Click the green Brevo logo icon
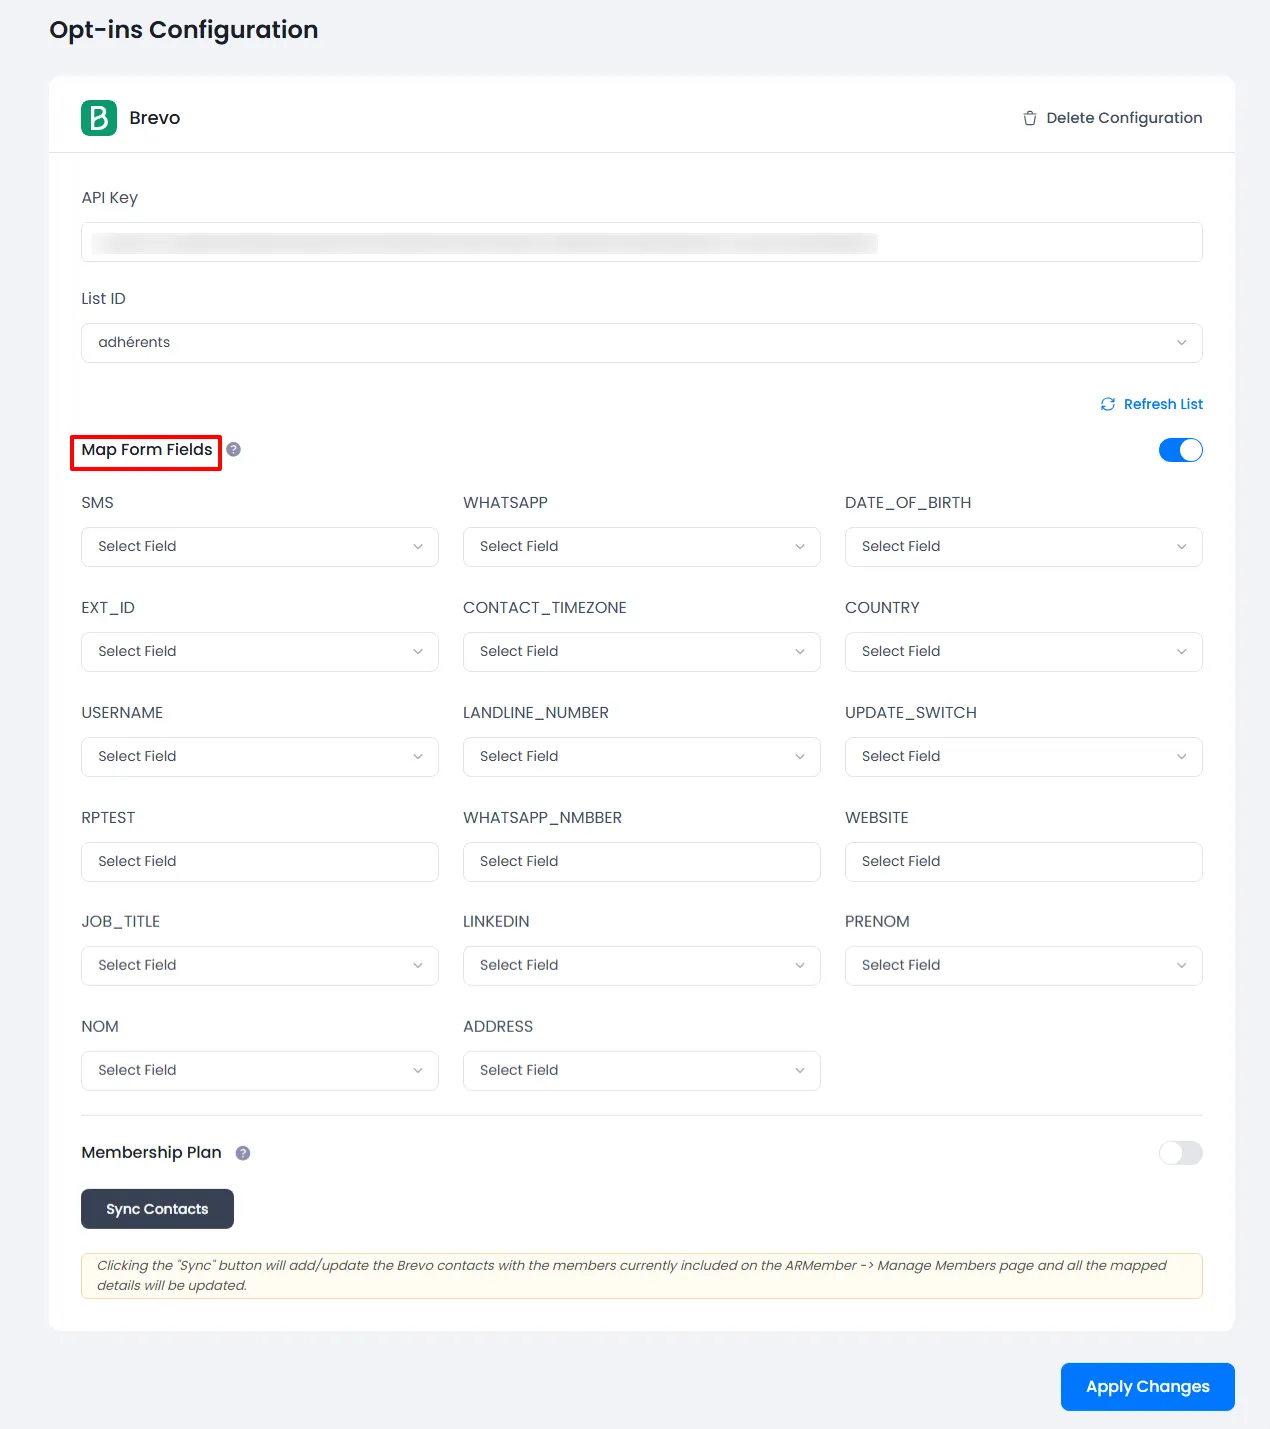Viewport: 1270px width, 1429px height. pos(99,118)
